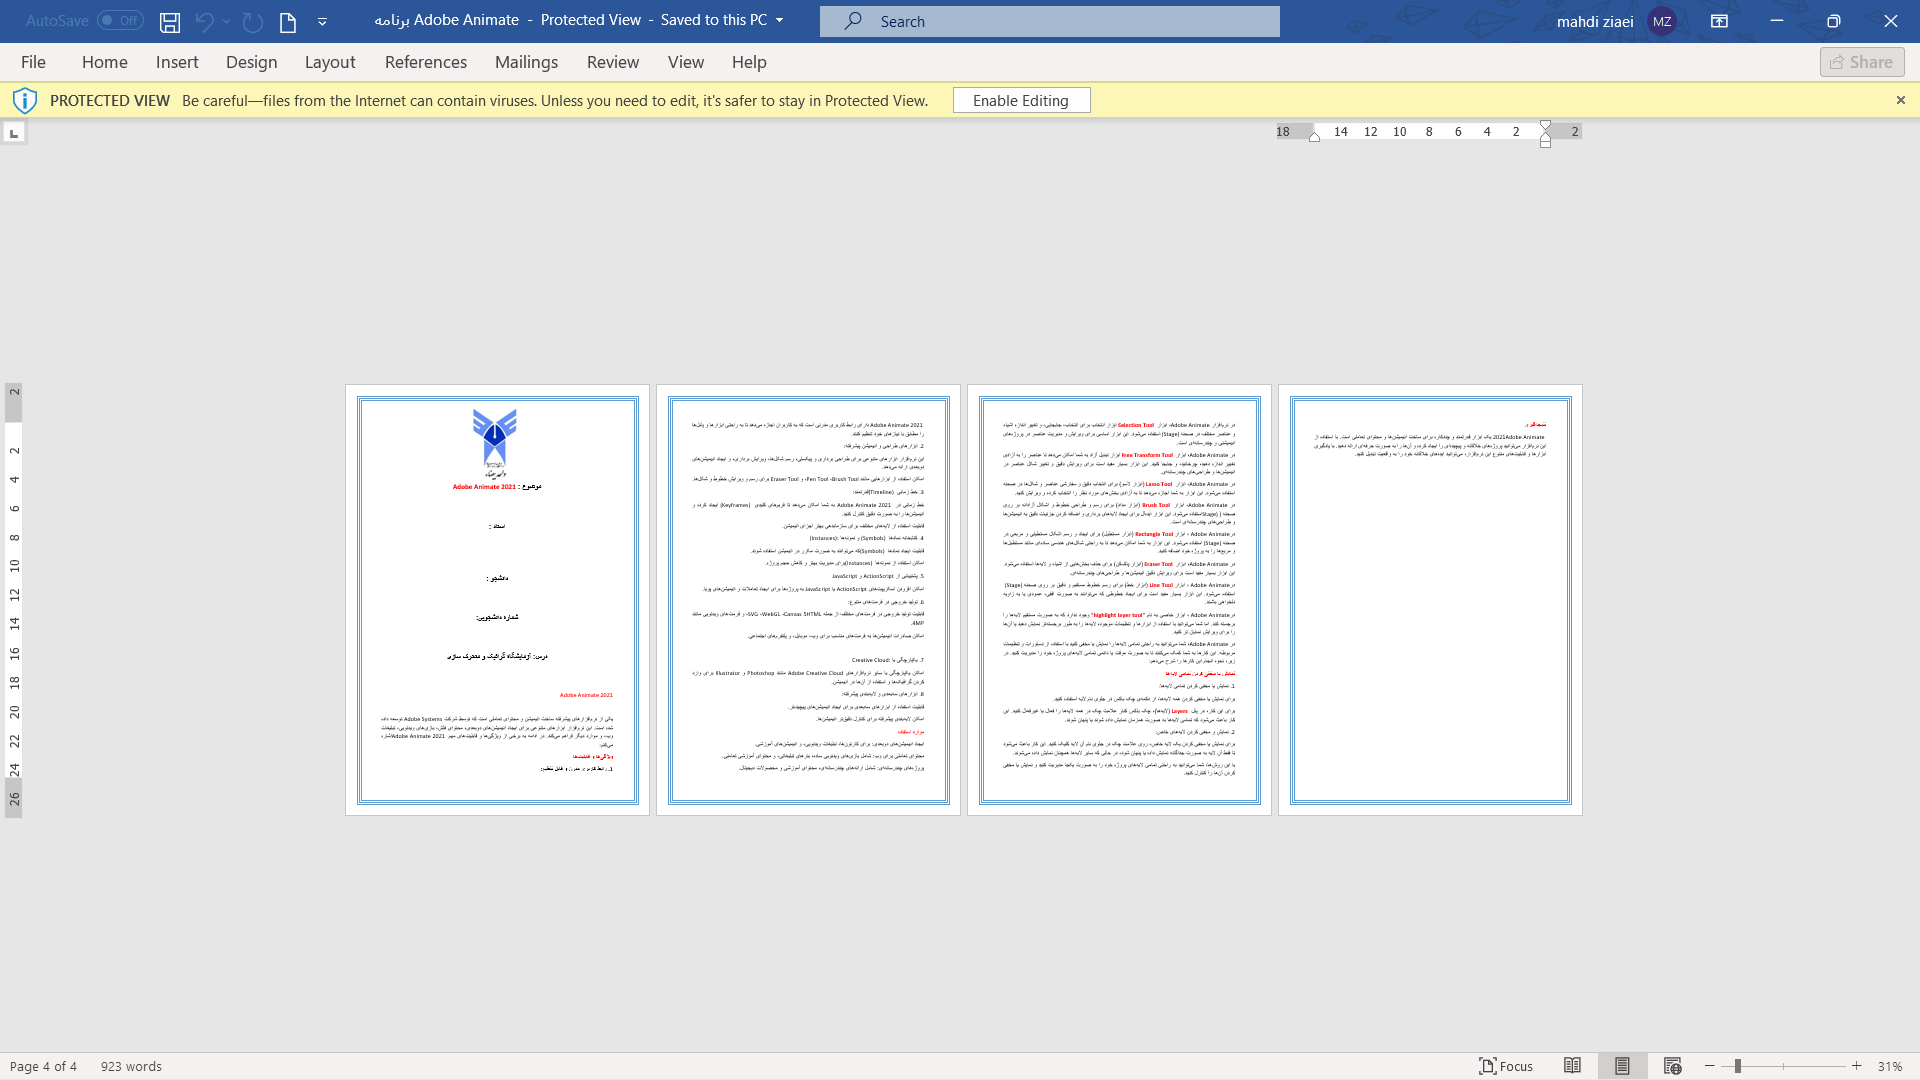
Task: Click the Redo icon
Action: (x=253, y=21)
